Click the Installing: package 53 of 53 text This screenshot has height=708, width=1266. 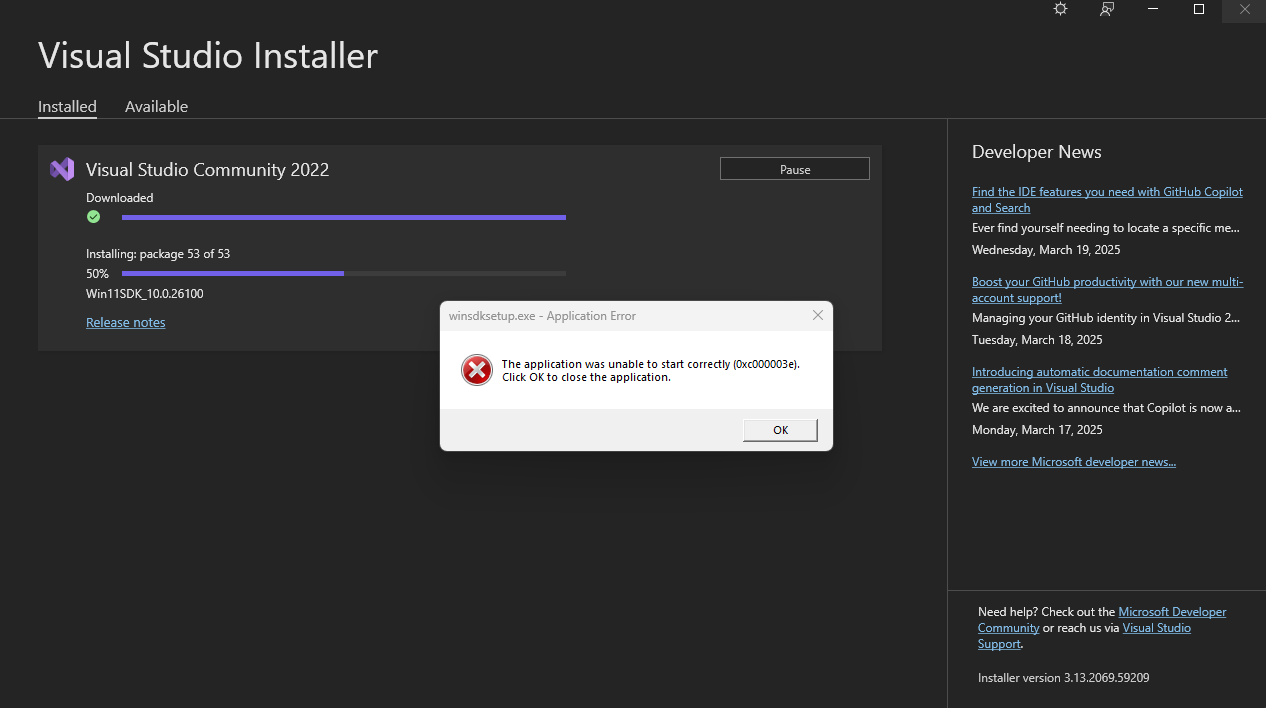tap(157, 253)
